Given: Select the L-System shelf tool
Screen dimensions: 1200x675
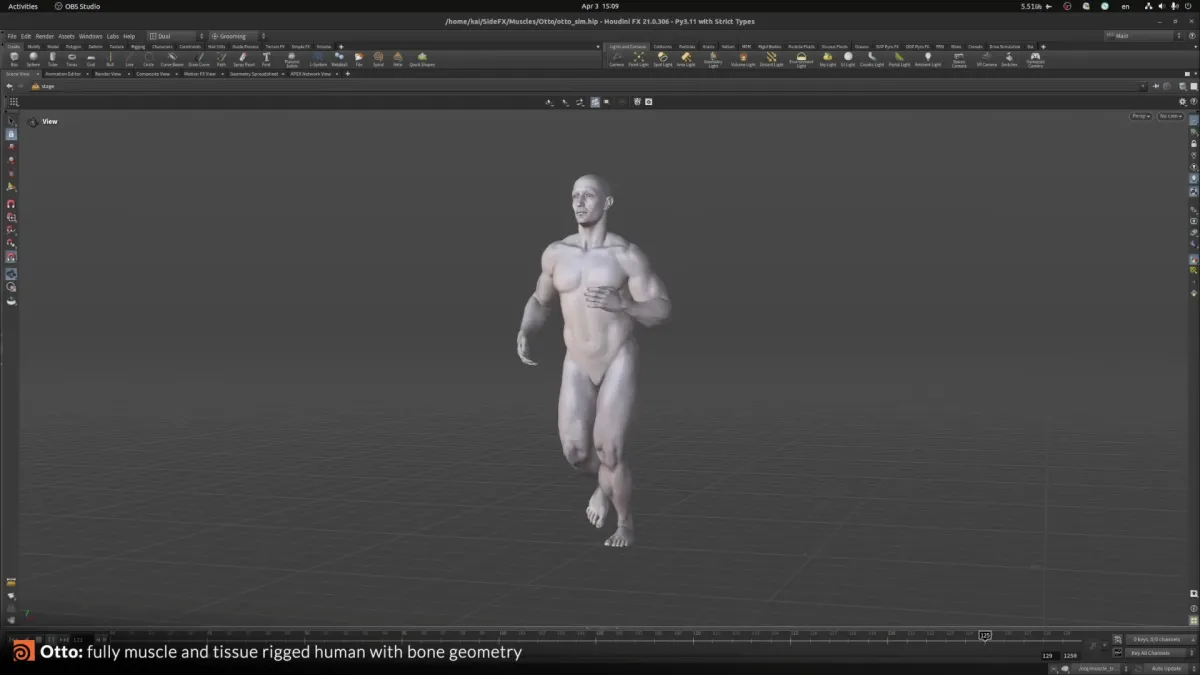Looking at the screenshot, I should click(x=318, y=58).
